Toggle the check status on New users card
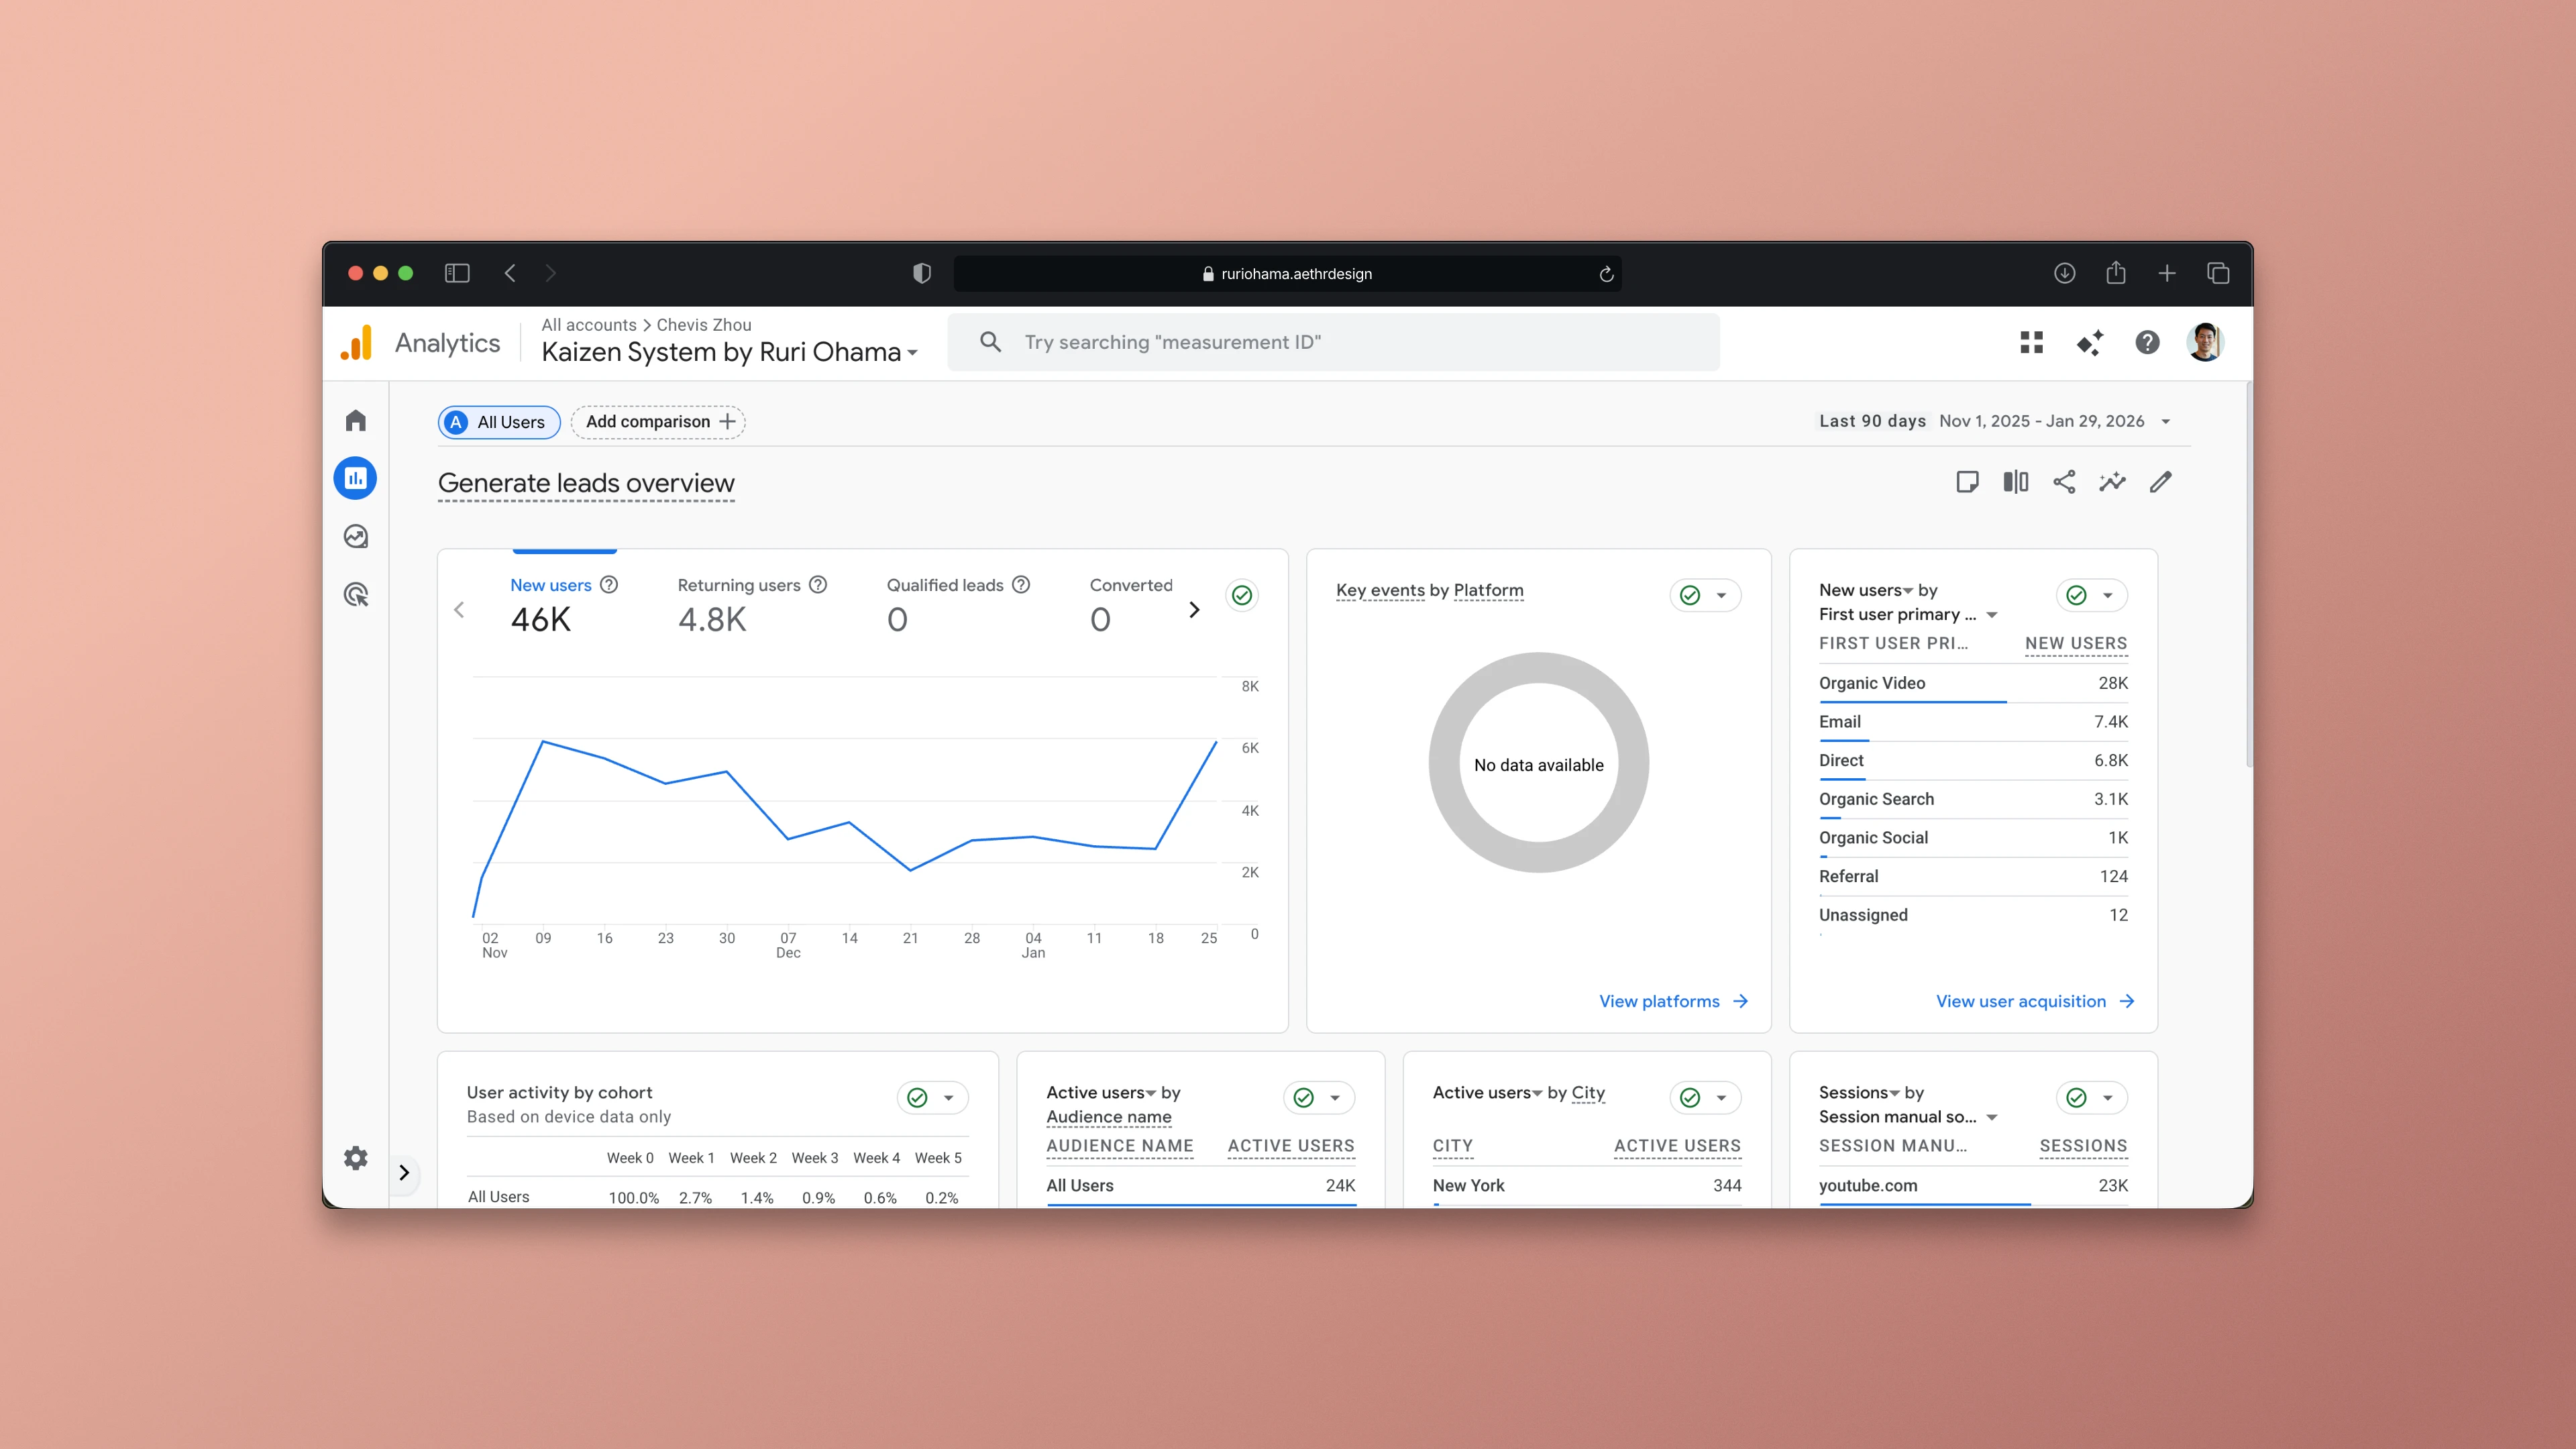 (2076, 595)
